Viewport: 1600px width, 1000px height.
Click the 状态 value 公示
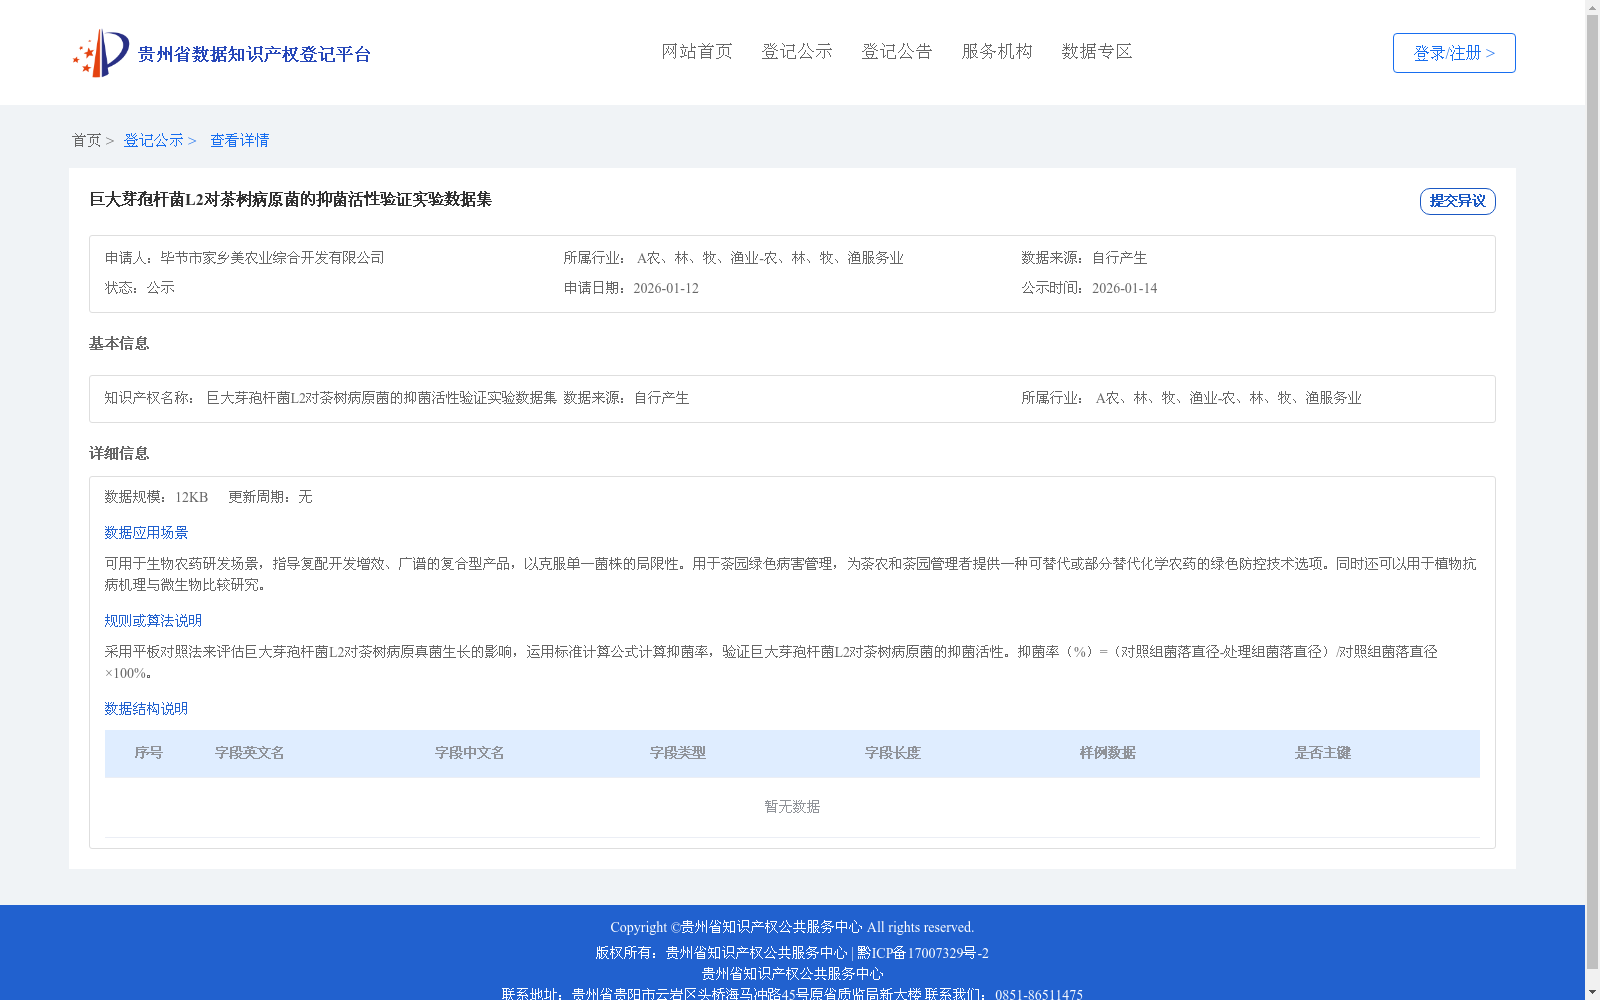pyautogui.click(x=161, y=288)
